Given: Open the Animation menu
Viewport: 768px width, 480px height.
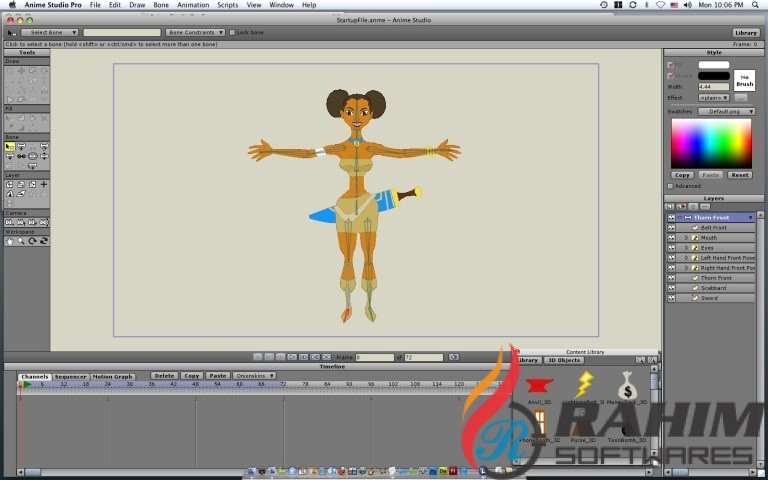Looking at the screenshot, I should 193,5.
